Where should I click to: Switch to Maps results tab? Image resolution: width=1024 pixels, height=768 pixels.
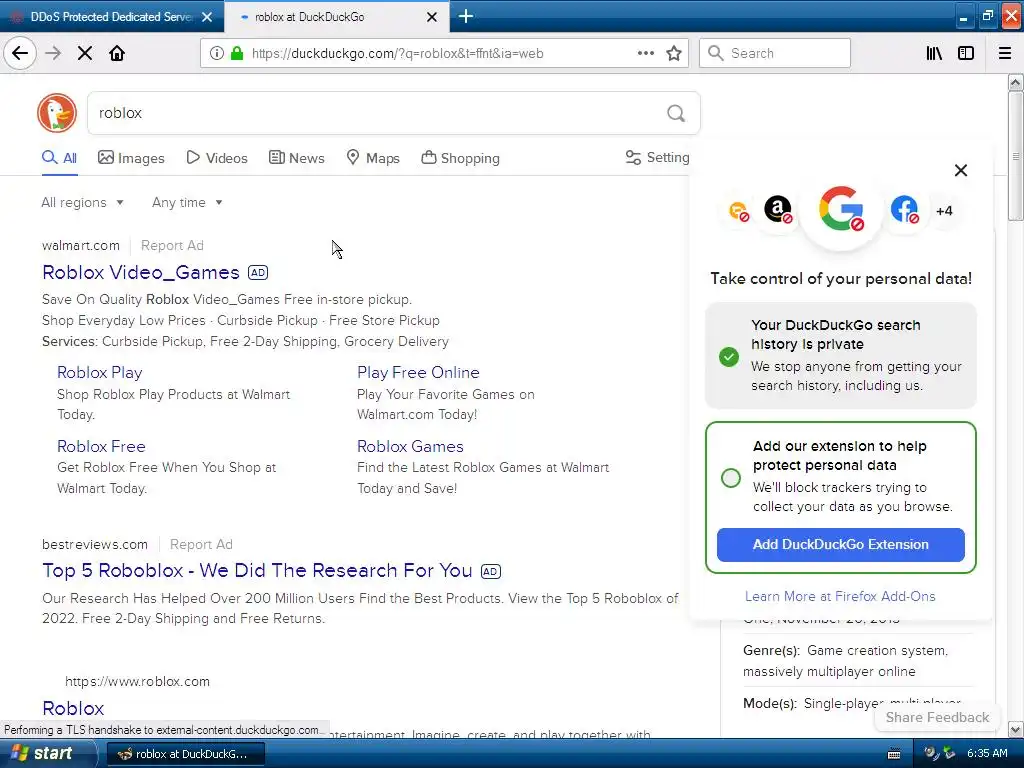[373, 158]
